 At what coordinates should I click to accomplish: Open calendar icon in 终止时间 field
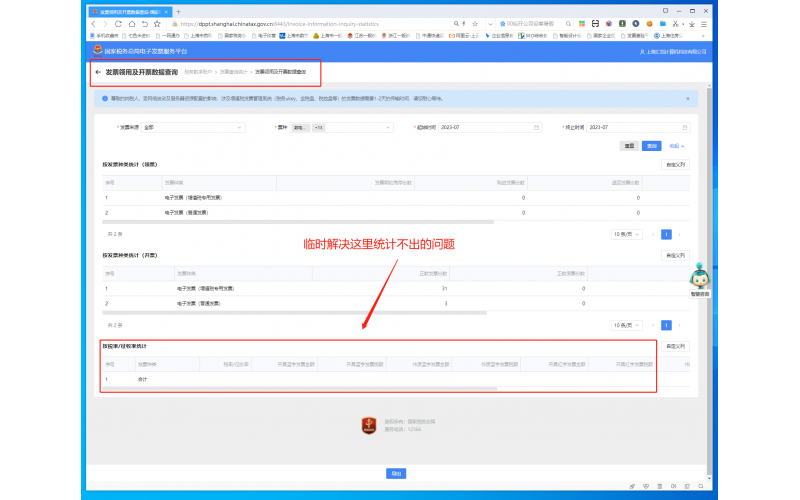[684, 127]
